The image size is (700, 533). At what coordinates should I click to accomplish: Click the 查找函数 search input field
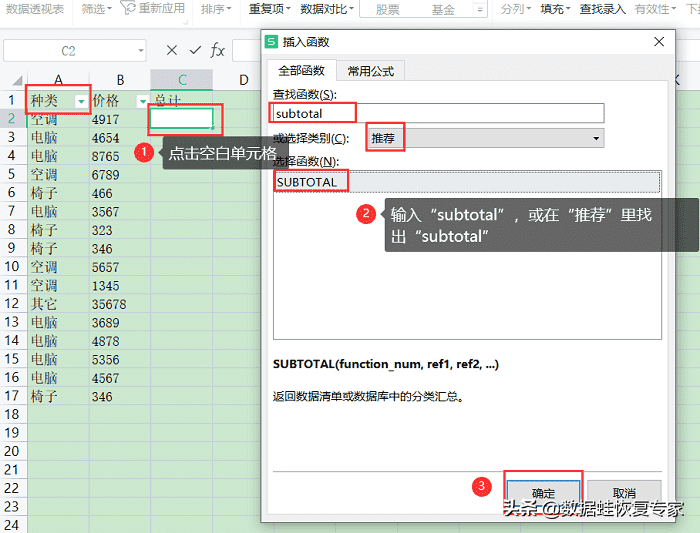click(438, 113)
